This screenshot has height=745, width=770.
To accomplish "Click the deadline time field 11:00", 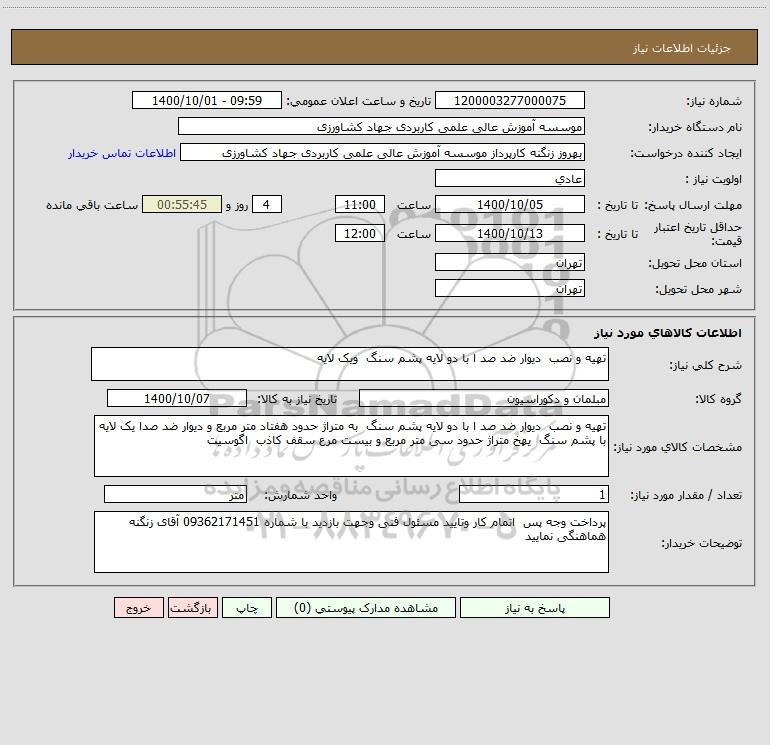I will click(x=359, y=204).
